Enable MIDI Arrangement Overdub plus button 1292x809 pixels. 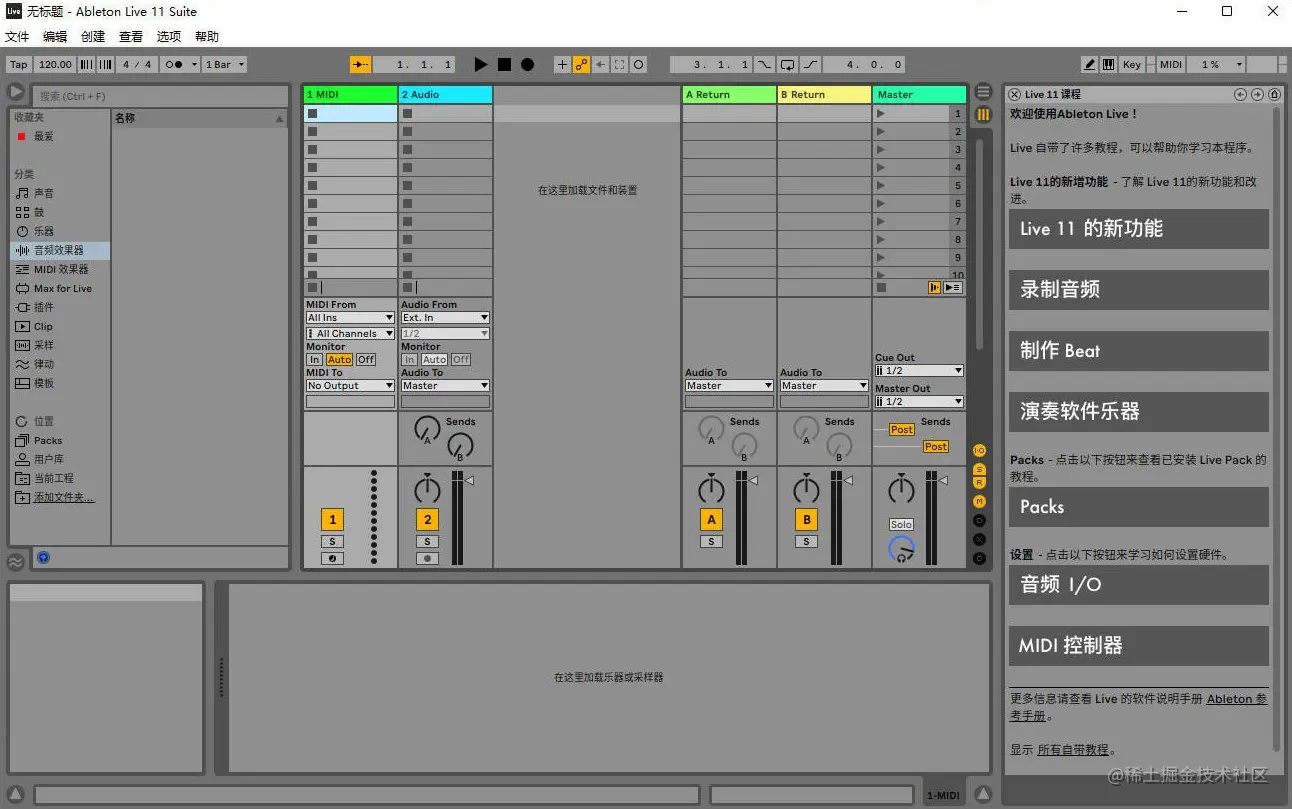[562, 64]
